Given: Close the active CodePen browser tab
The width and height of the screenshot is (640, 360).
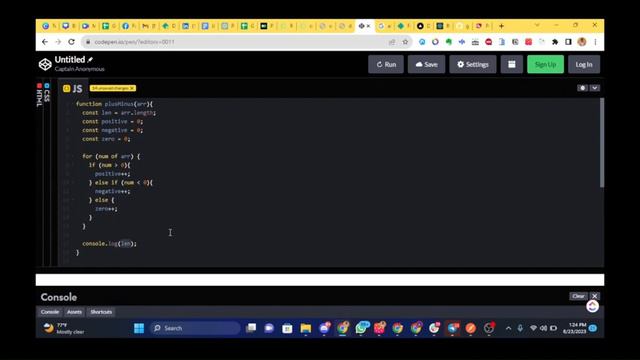Looking at the screenshot, I should click(x=368, y=26).
